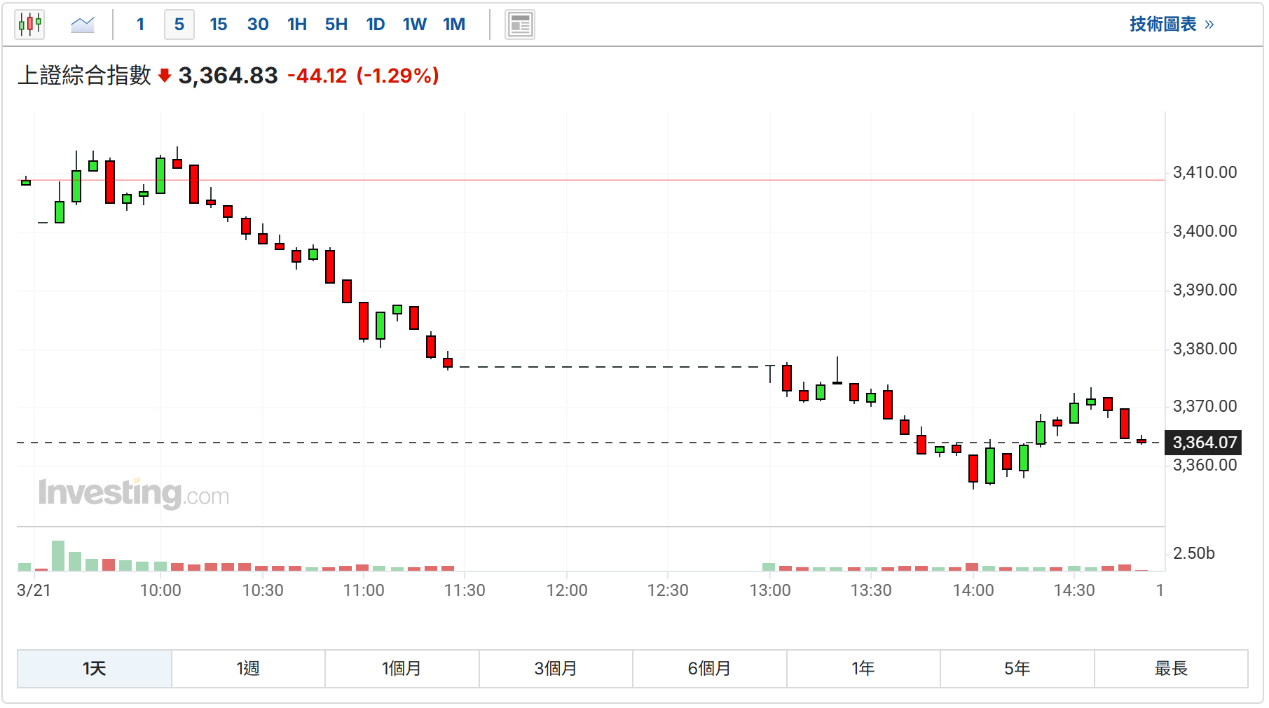Click the 3,390.00 price axis label

(1205, 290)
